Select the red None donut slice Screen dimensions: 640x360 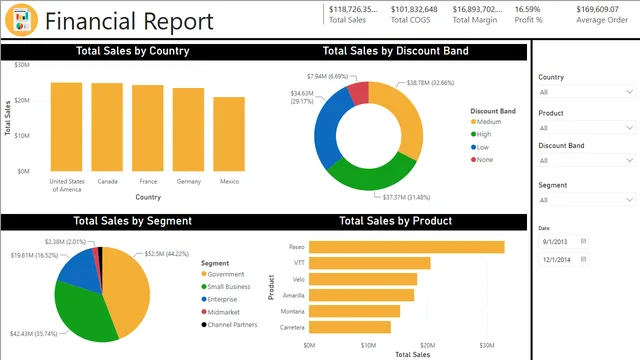point(359,93)
